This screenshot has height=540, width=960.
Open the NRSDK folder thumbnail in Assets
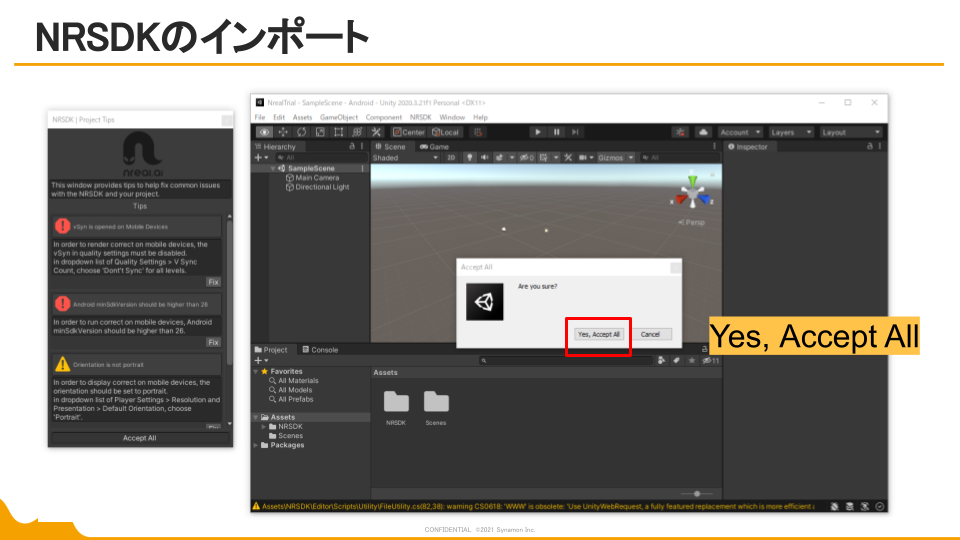pos(396,402)
